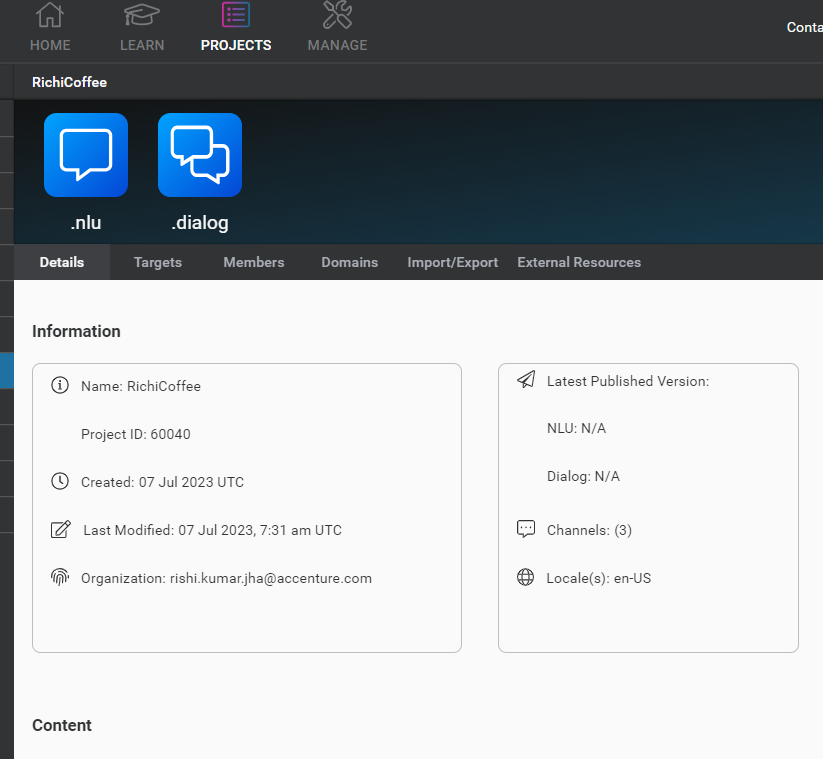The width and height of the screenshot is (823, 759).
Task: Click the Learn graduation cap icon
Action: pos(142,16)
